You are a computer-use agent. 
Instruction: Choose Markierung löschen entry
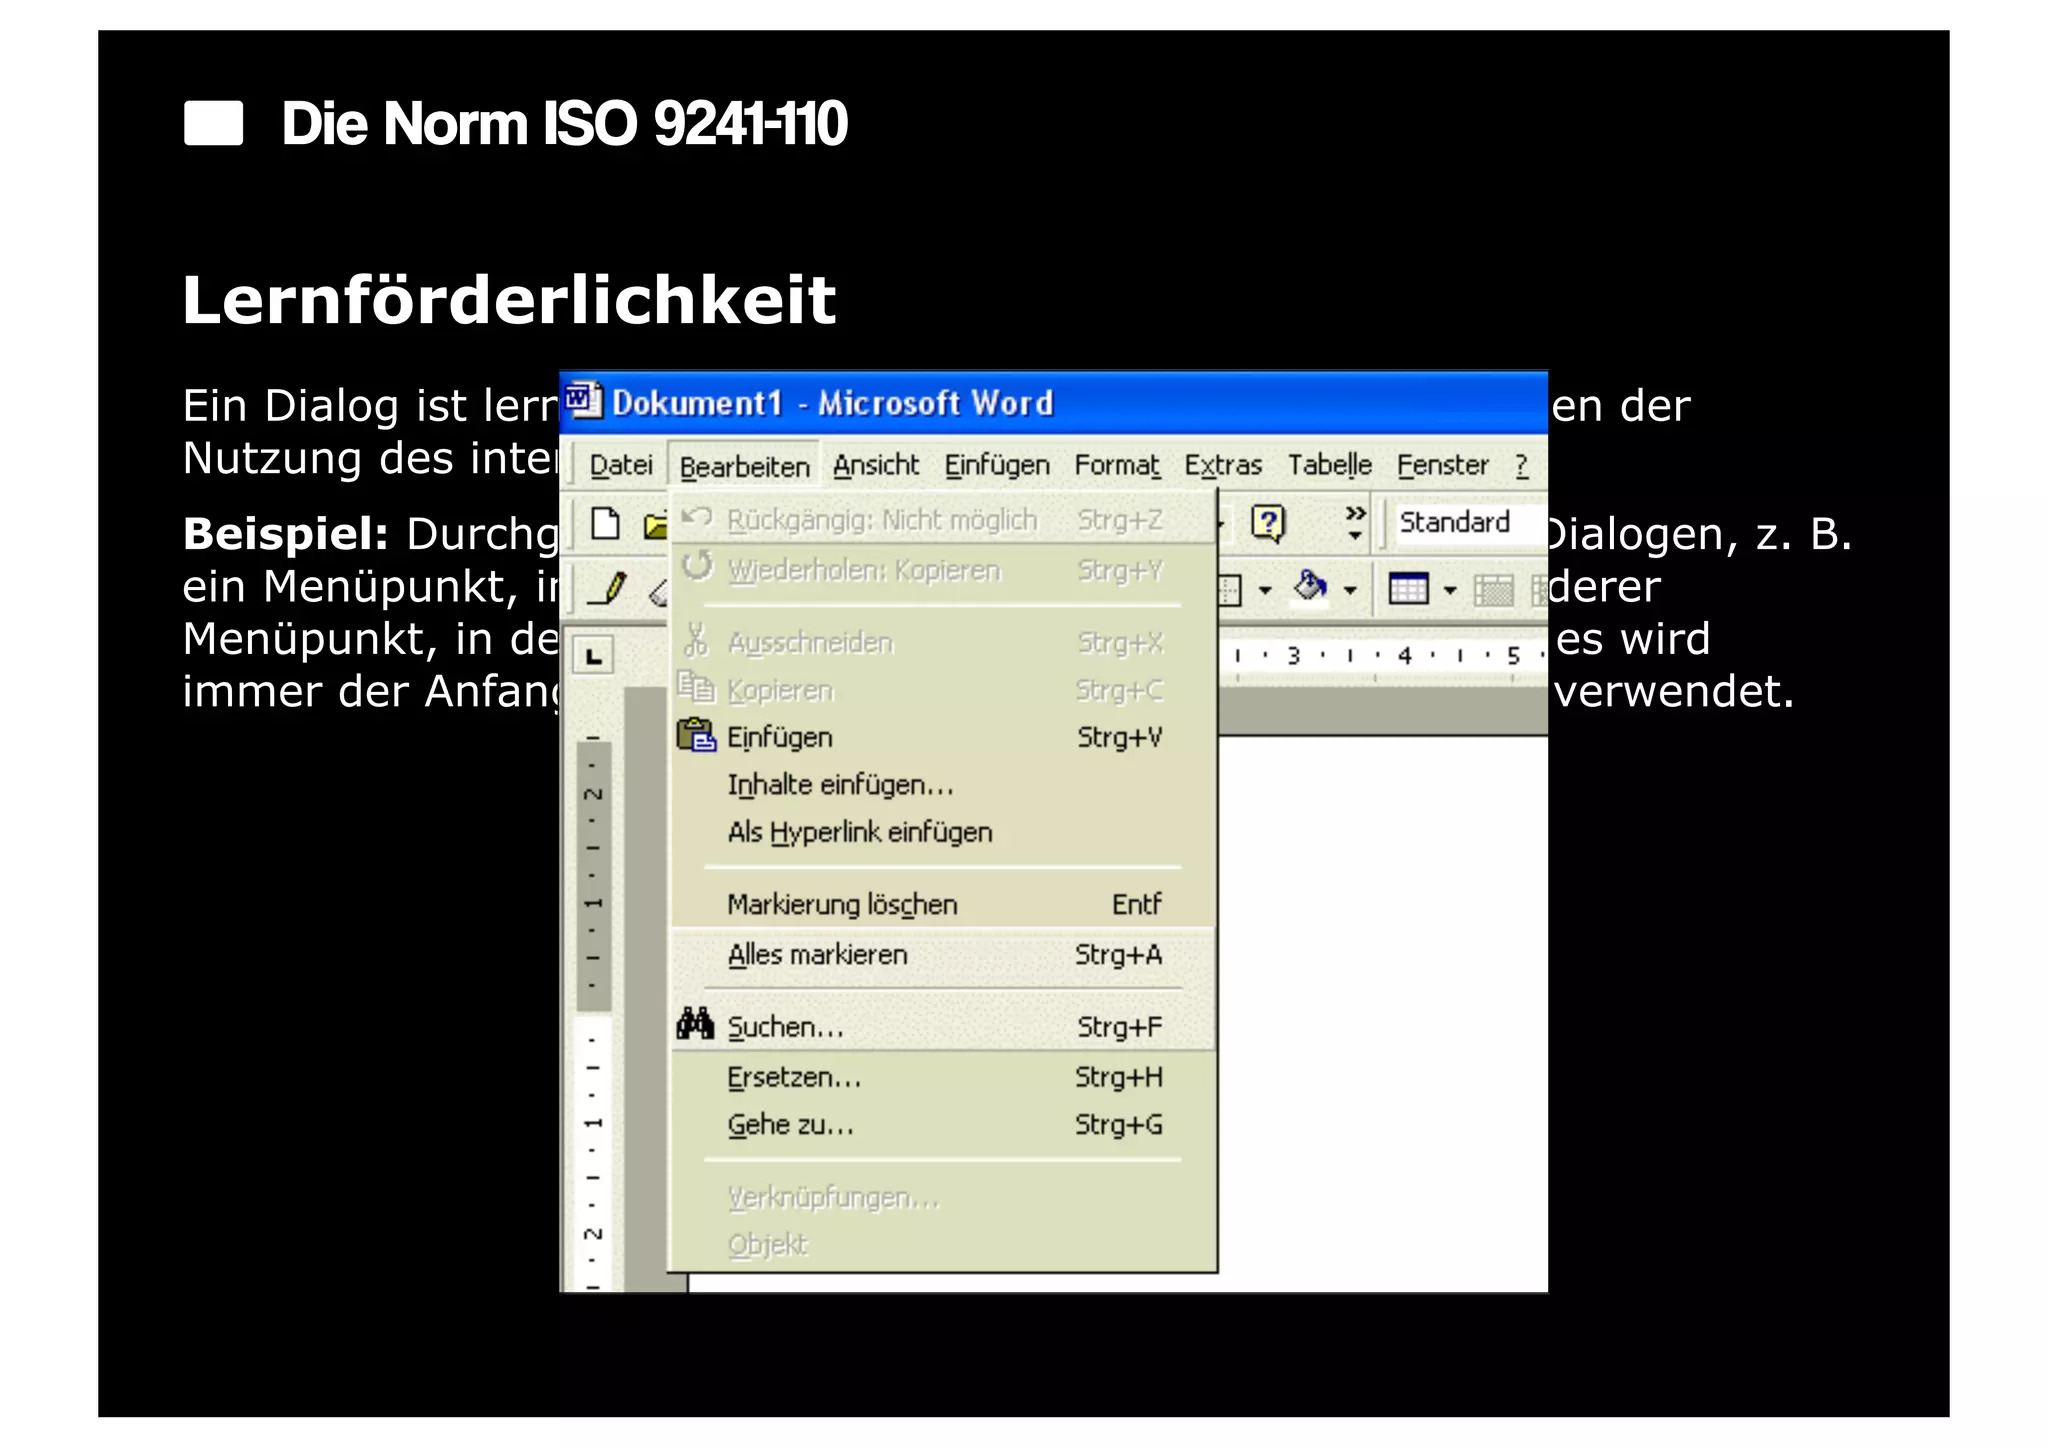(942, 904)
